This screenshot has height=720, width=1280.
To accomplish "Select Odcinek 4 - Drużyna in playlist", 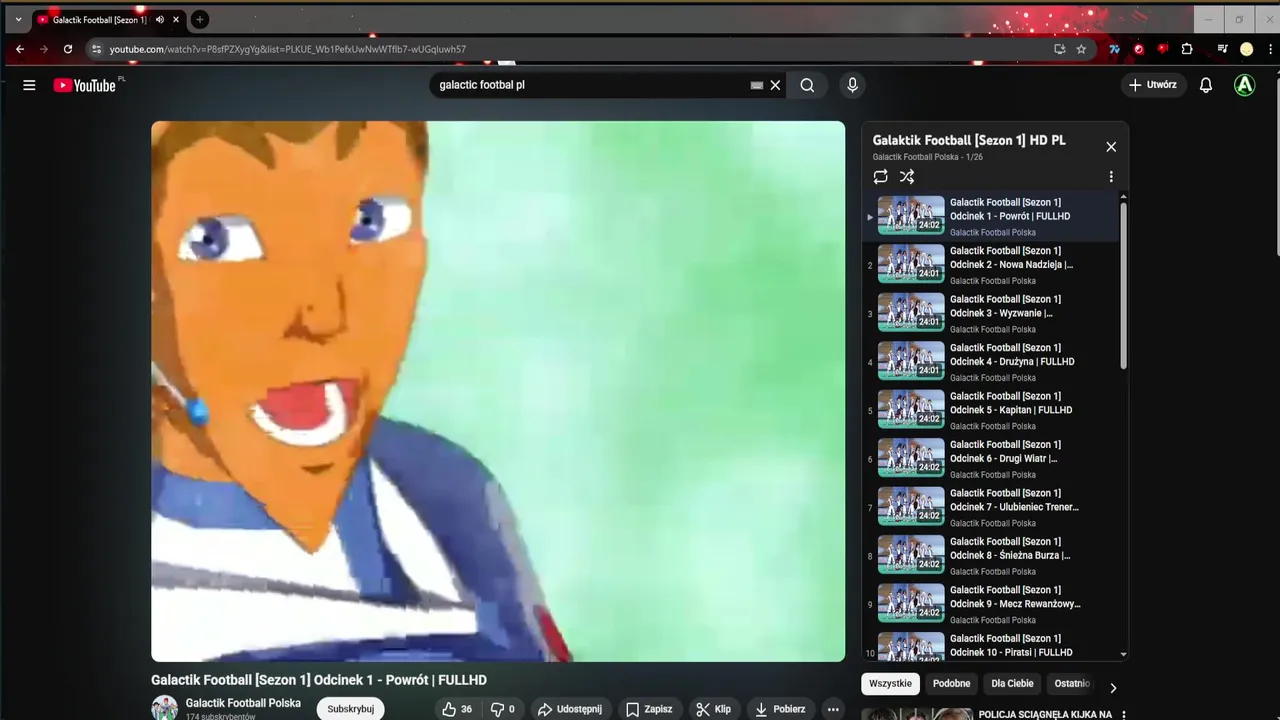I will (990, 362).
